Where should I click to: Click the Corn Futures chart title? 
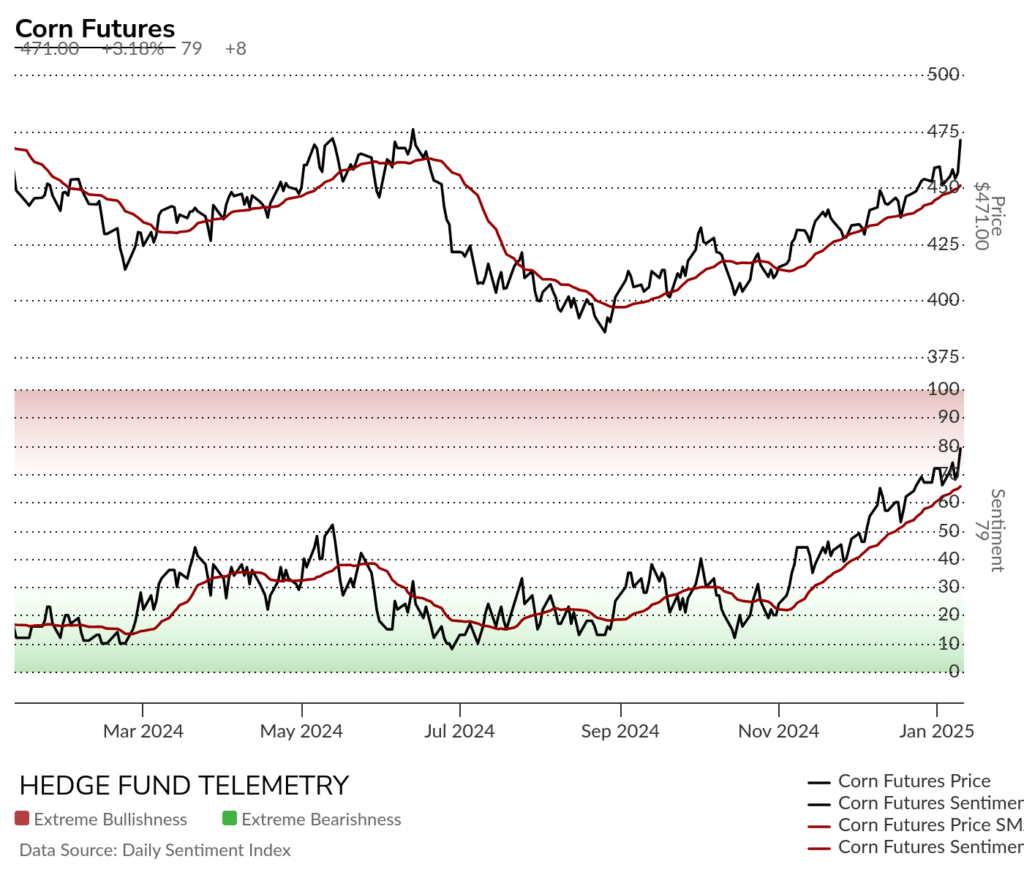[x=95, y=29]
